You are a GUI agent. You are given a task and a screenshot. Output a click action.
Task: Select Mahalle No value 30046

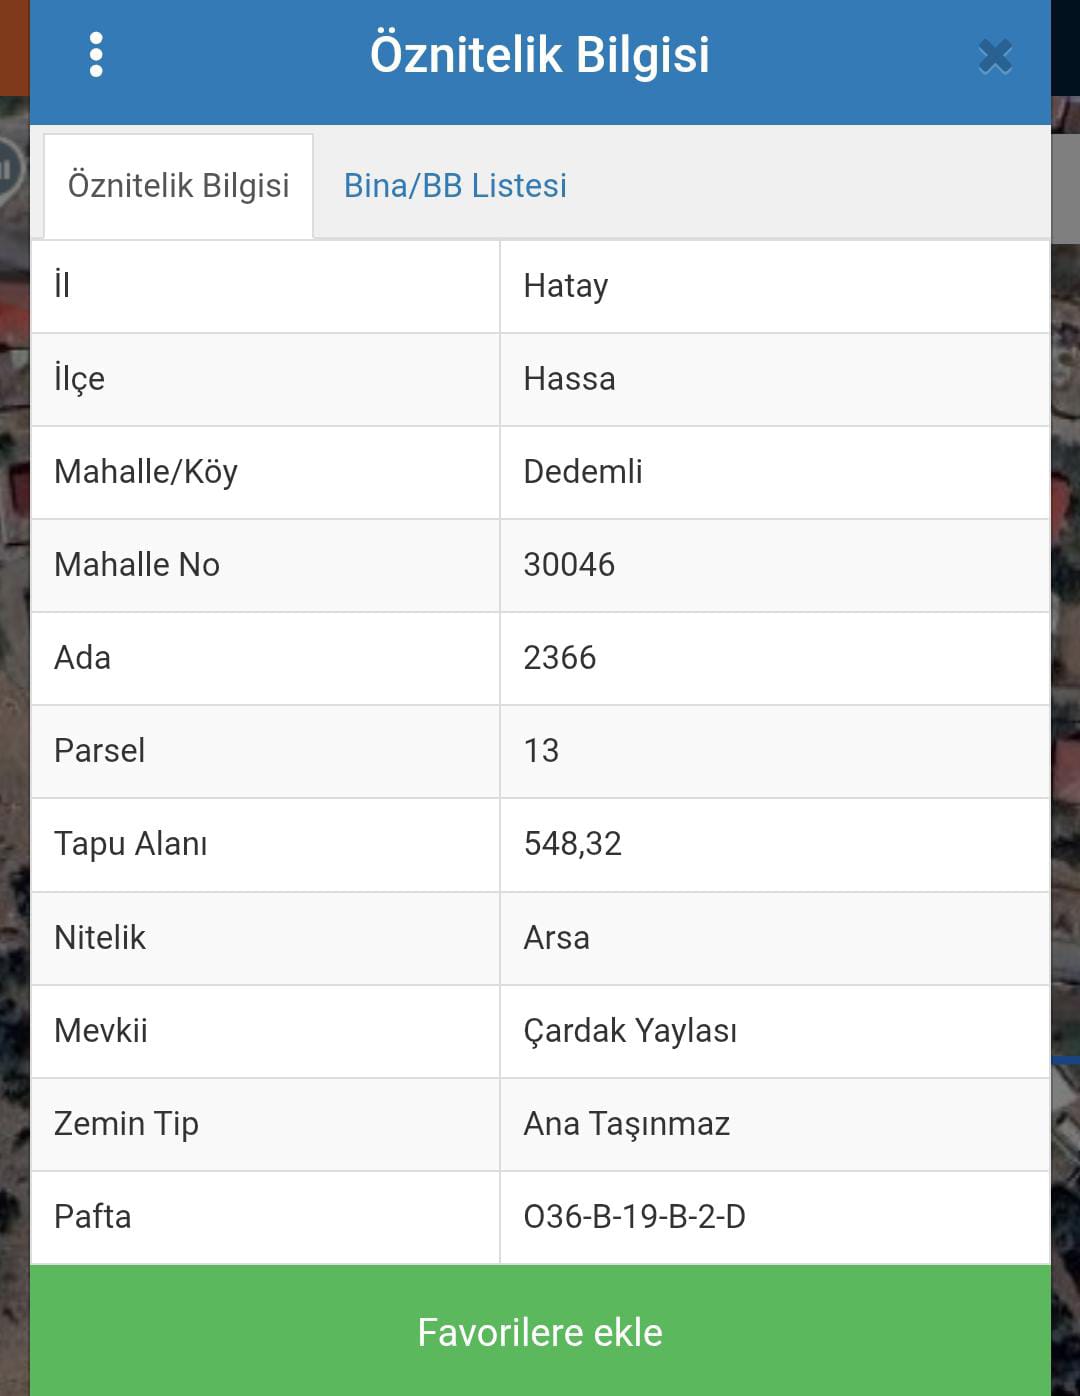click(569, 565)
